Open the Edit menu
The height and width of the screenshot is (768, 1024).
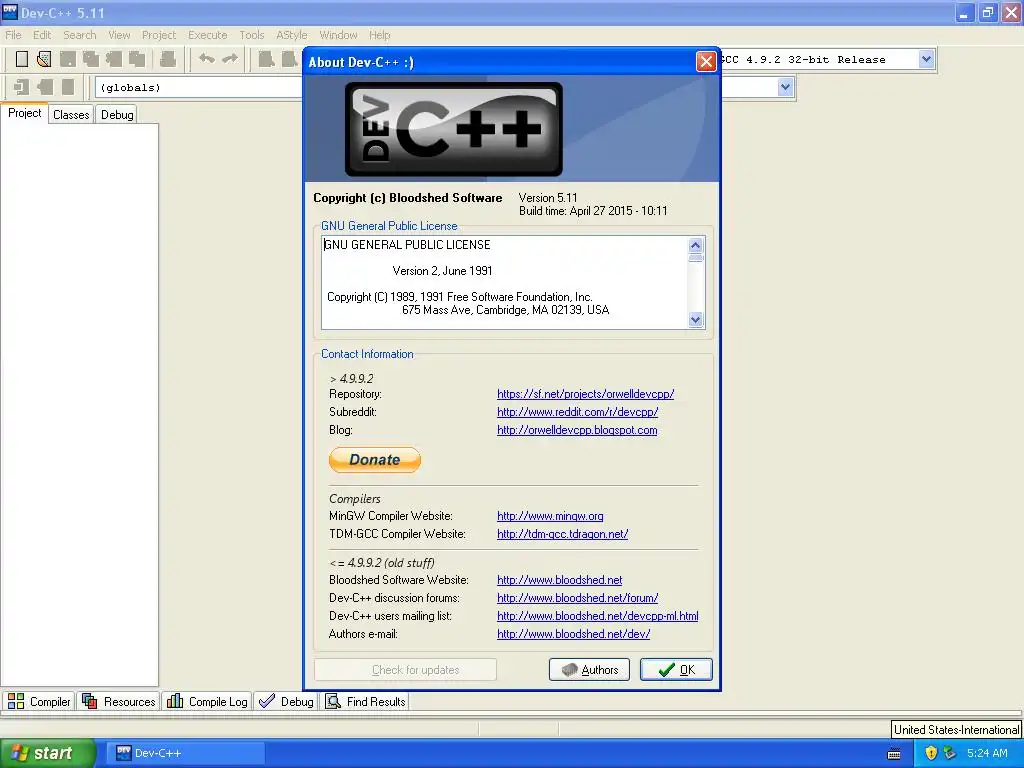pyautogui.click(x=42, y=35)
